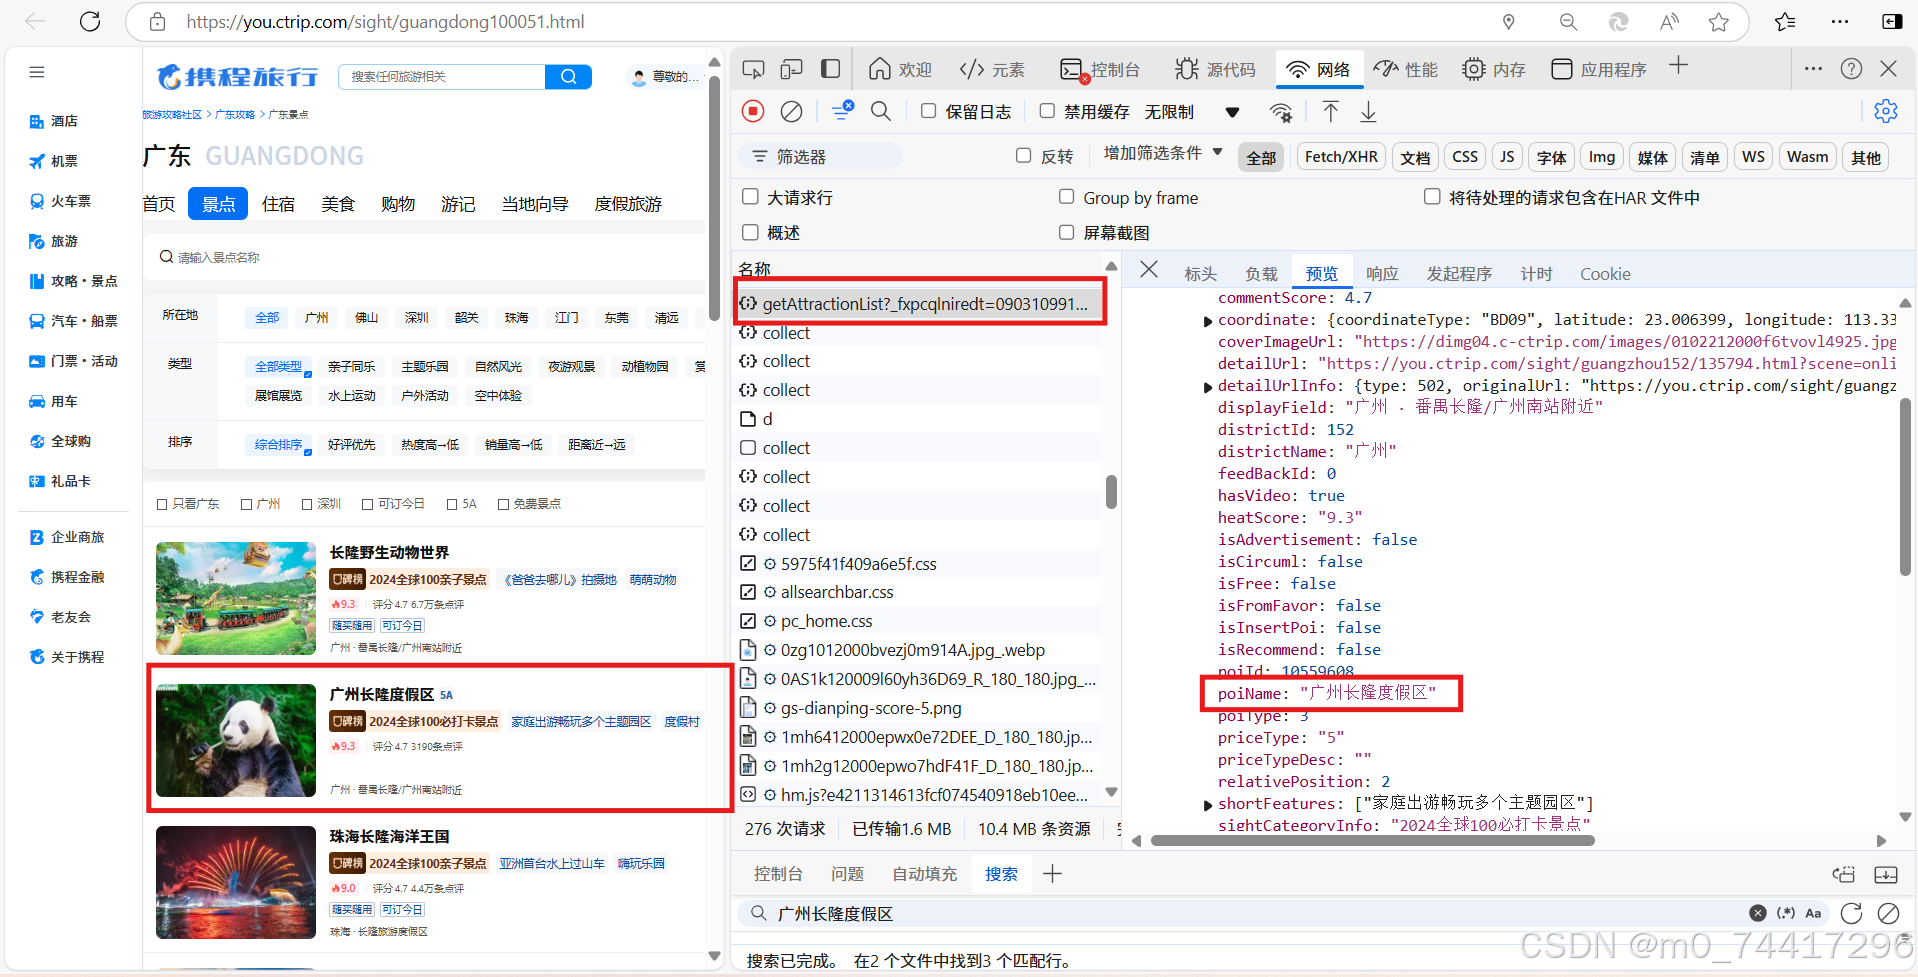This screenshot has height=977, width=1918.
Task: Open the 无限制 throttling dropdown
Action: click(x=1191, y=112)
